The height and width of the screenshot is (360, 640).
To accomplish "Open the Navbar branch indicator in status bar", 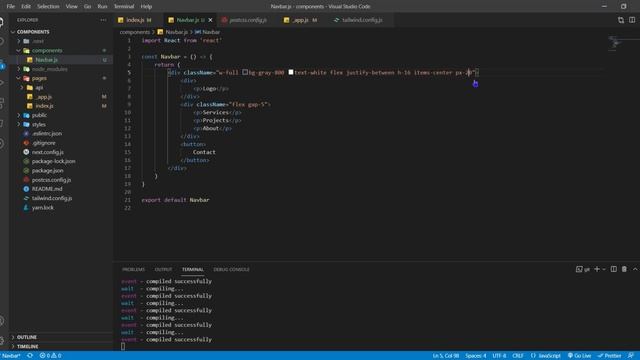I will click(x=11, y=356).
